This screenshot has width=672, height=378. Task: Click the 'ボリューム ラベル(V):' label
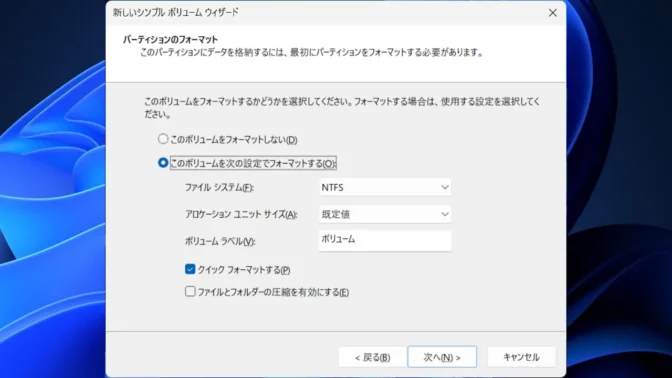tap(220, 242)
